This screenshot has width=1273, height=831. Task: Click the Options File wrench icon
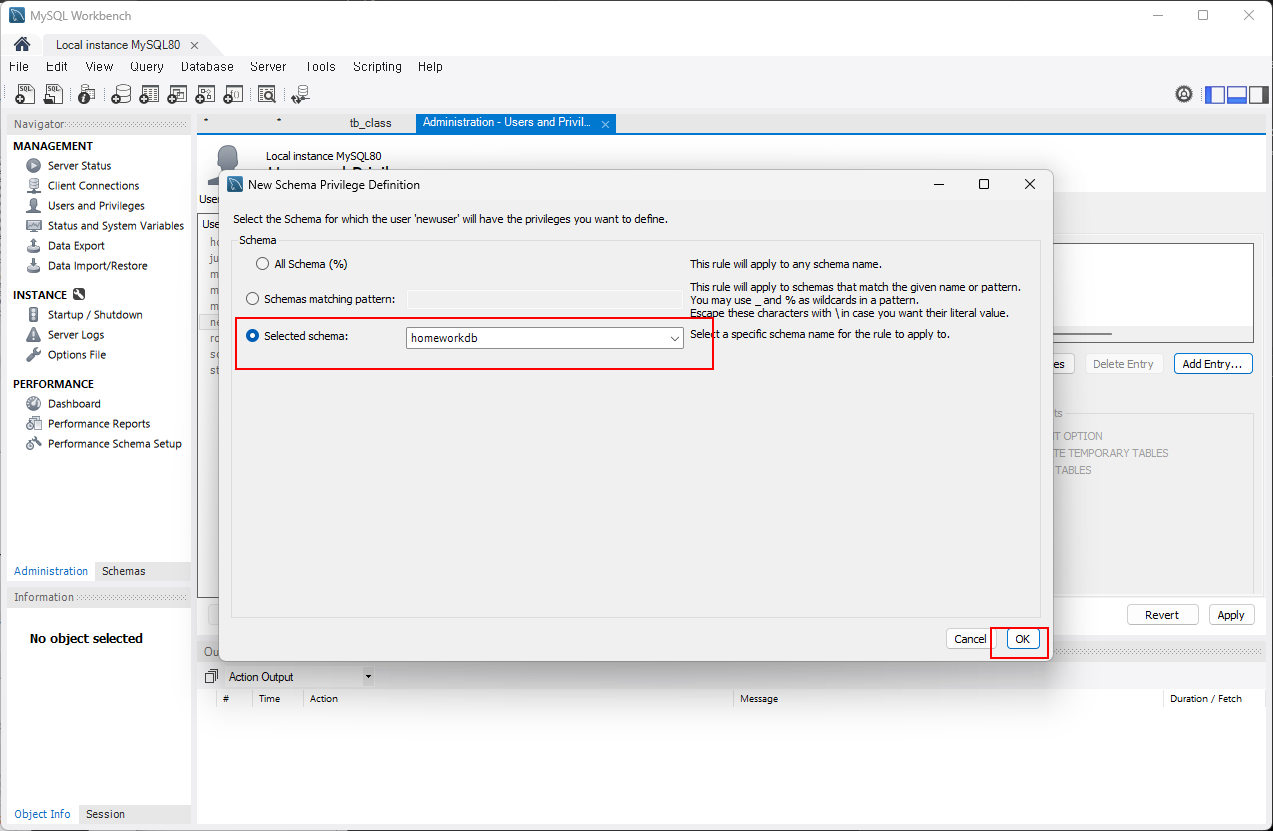34,355
